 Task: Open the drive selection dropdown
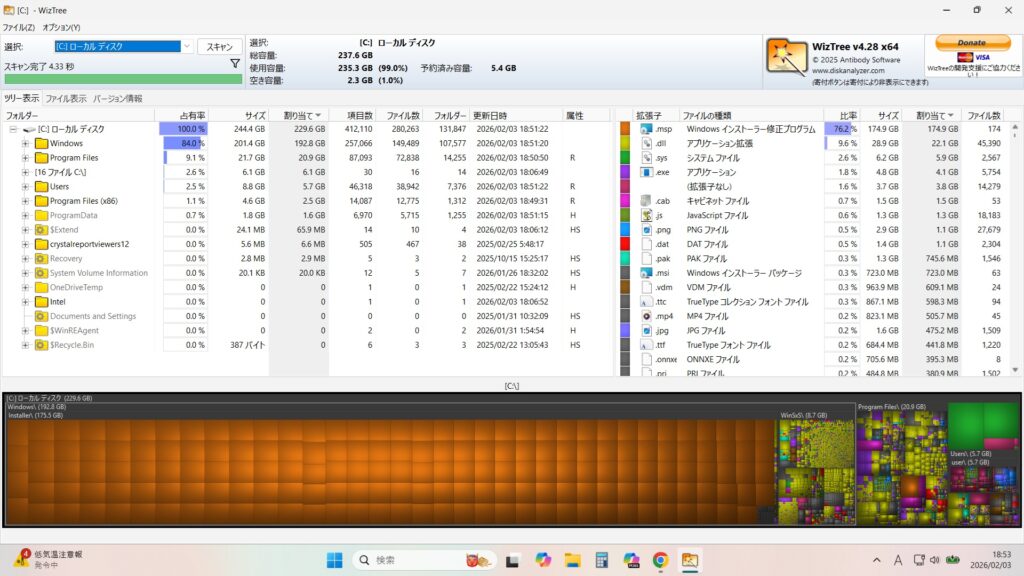[x=187, y=46]
